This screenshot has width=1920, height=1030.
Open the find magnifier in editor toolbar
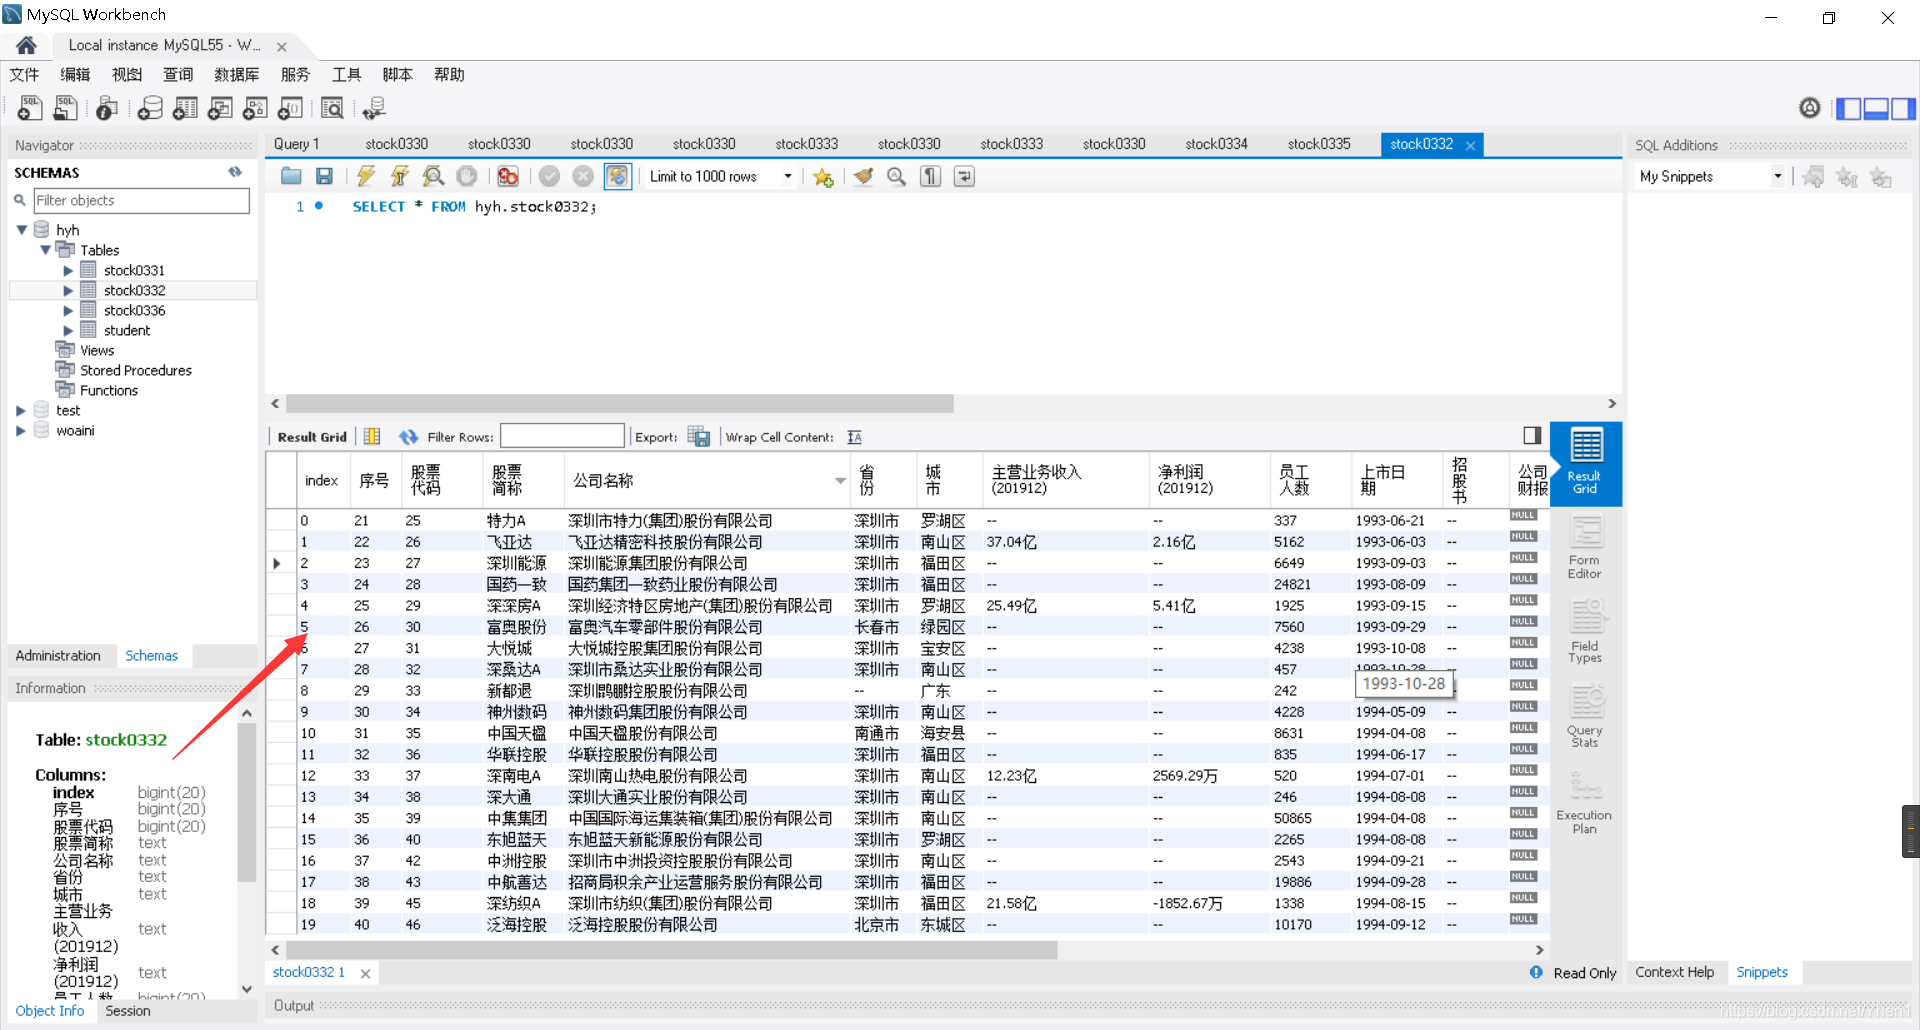coord(897,176)
